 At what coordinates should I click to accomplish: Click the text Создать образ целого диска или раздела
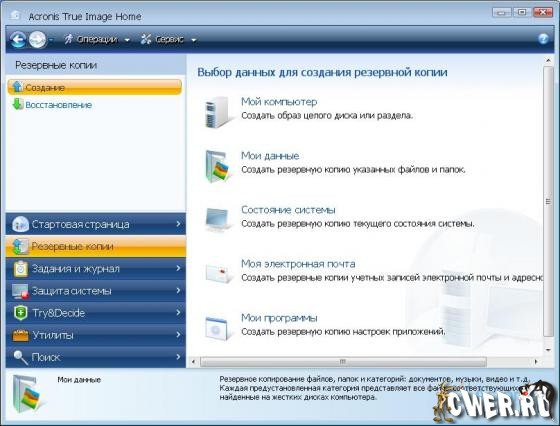coord(327,116)
